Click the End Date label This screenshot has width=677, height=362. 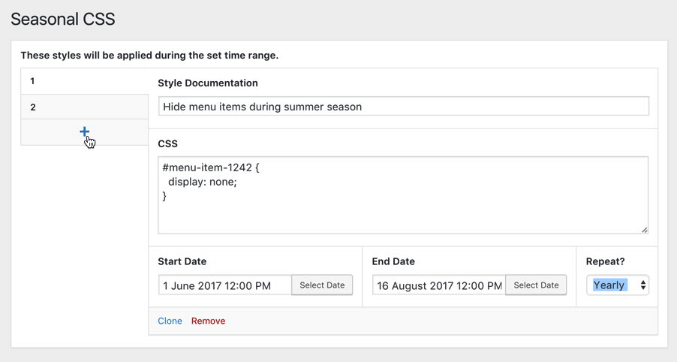[393, 261]
